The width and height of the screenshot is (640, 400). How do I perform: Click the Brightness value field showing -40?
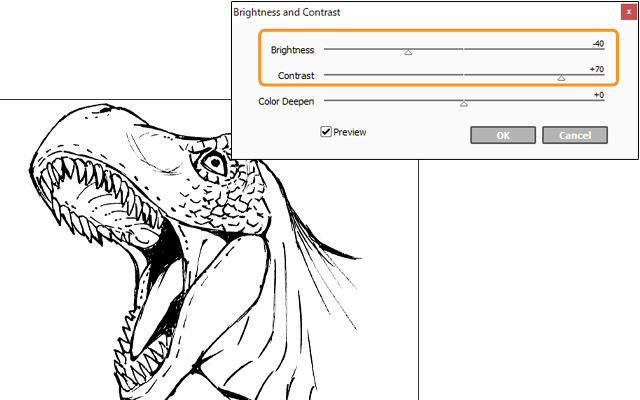point(597,43)
